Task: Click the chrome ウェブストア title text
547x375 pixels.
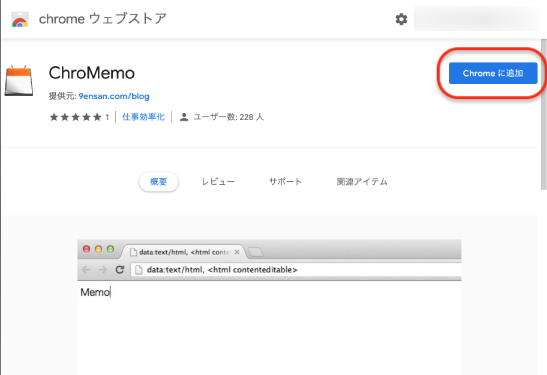Action: pyautogui.click(x=103, y=19)
